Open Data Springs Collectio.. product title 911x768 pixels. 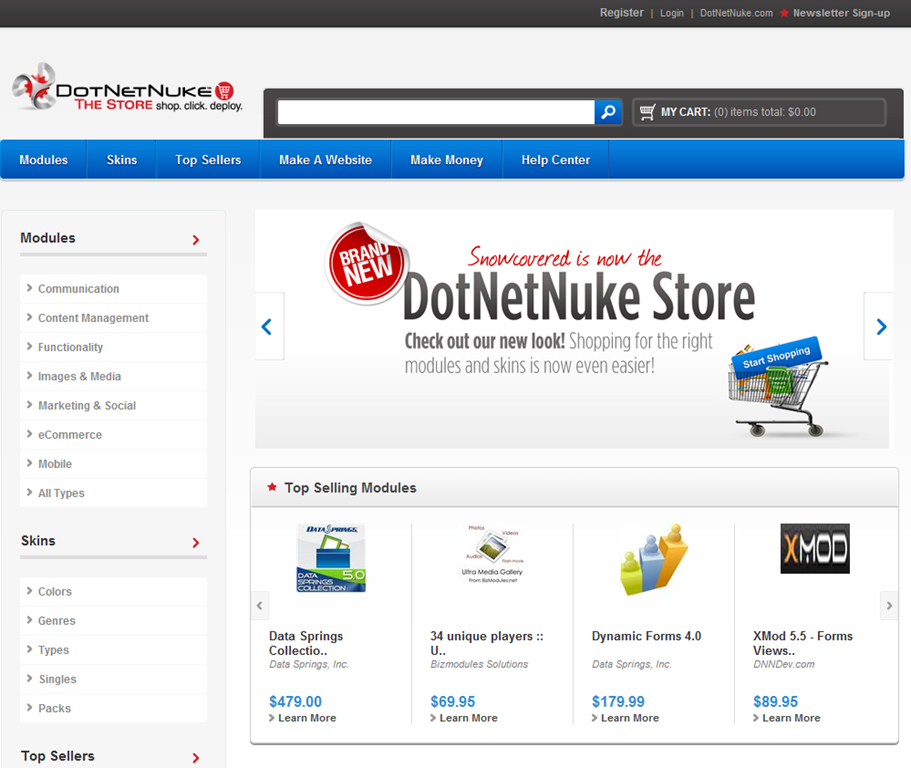coord(306,643)
